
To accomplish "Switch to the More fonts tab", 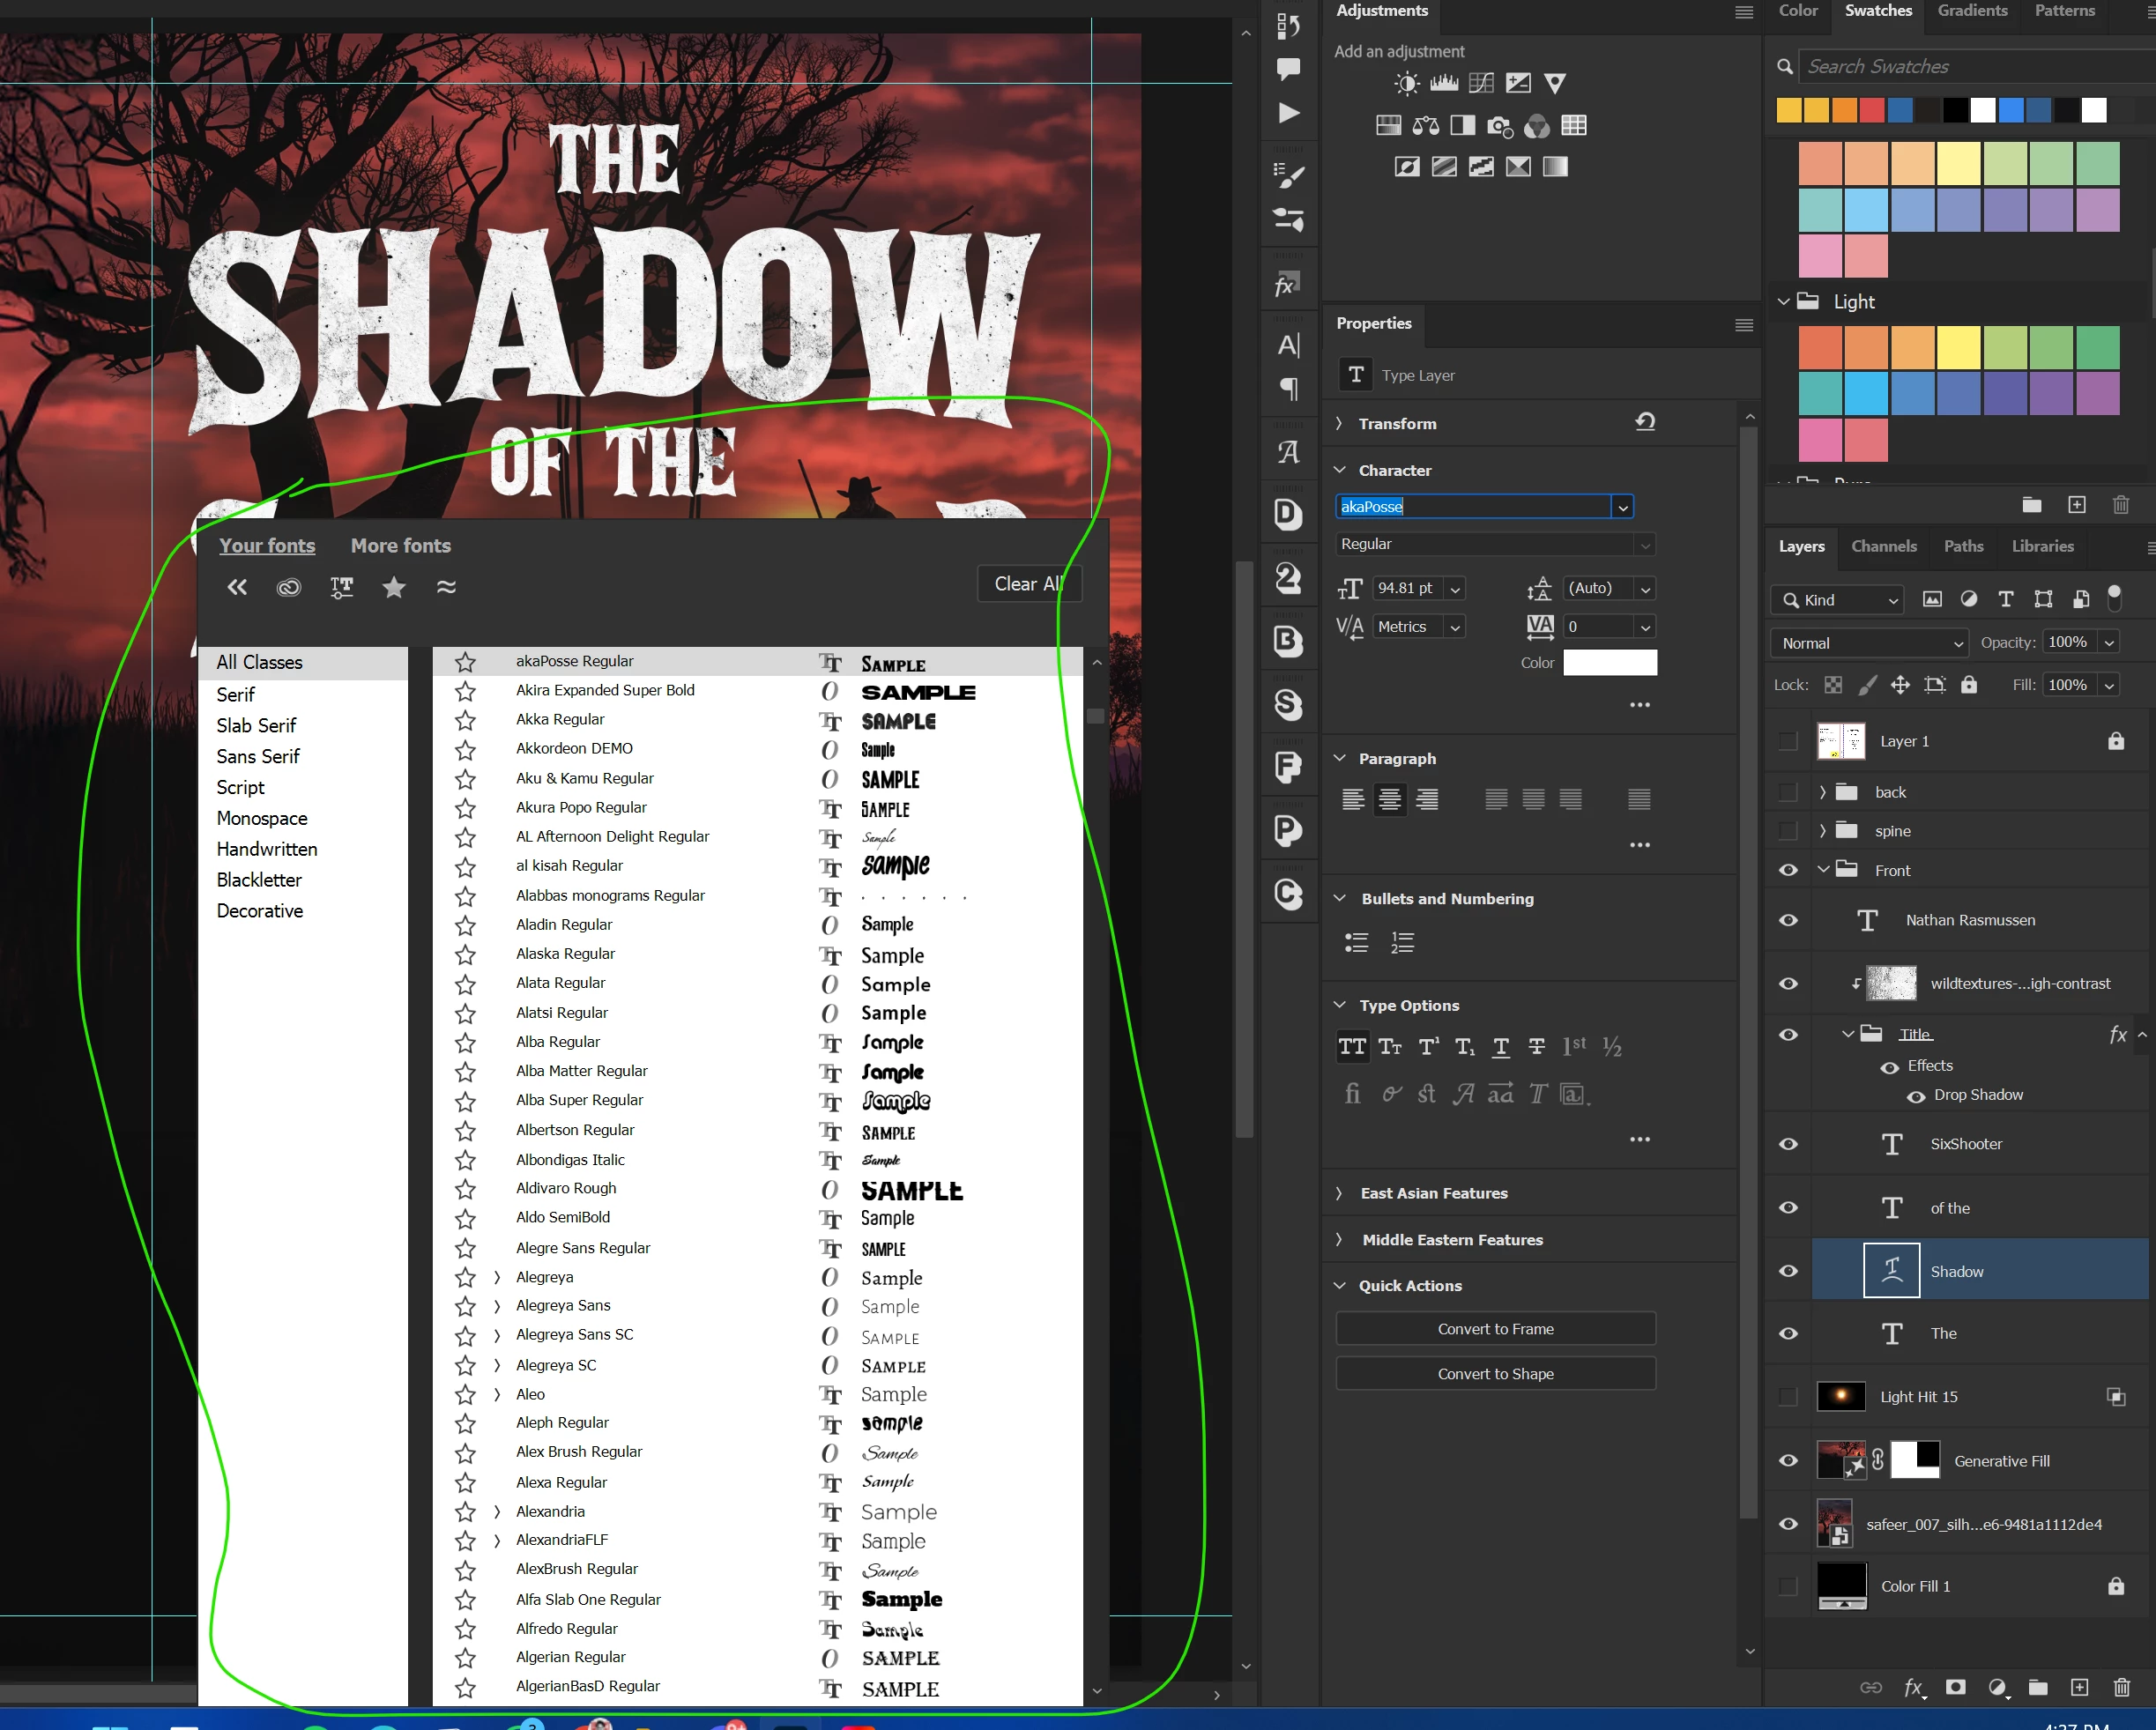I will 400,545.
